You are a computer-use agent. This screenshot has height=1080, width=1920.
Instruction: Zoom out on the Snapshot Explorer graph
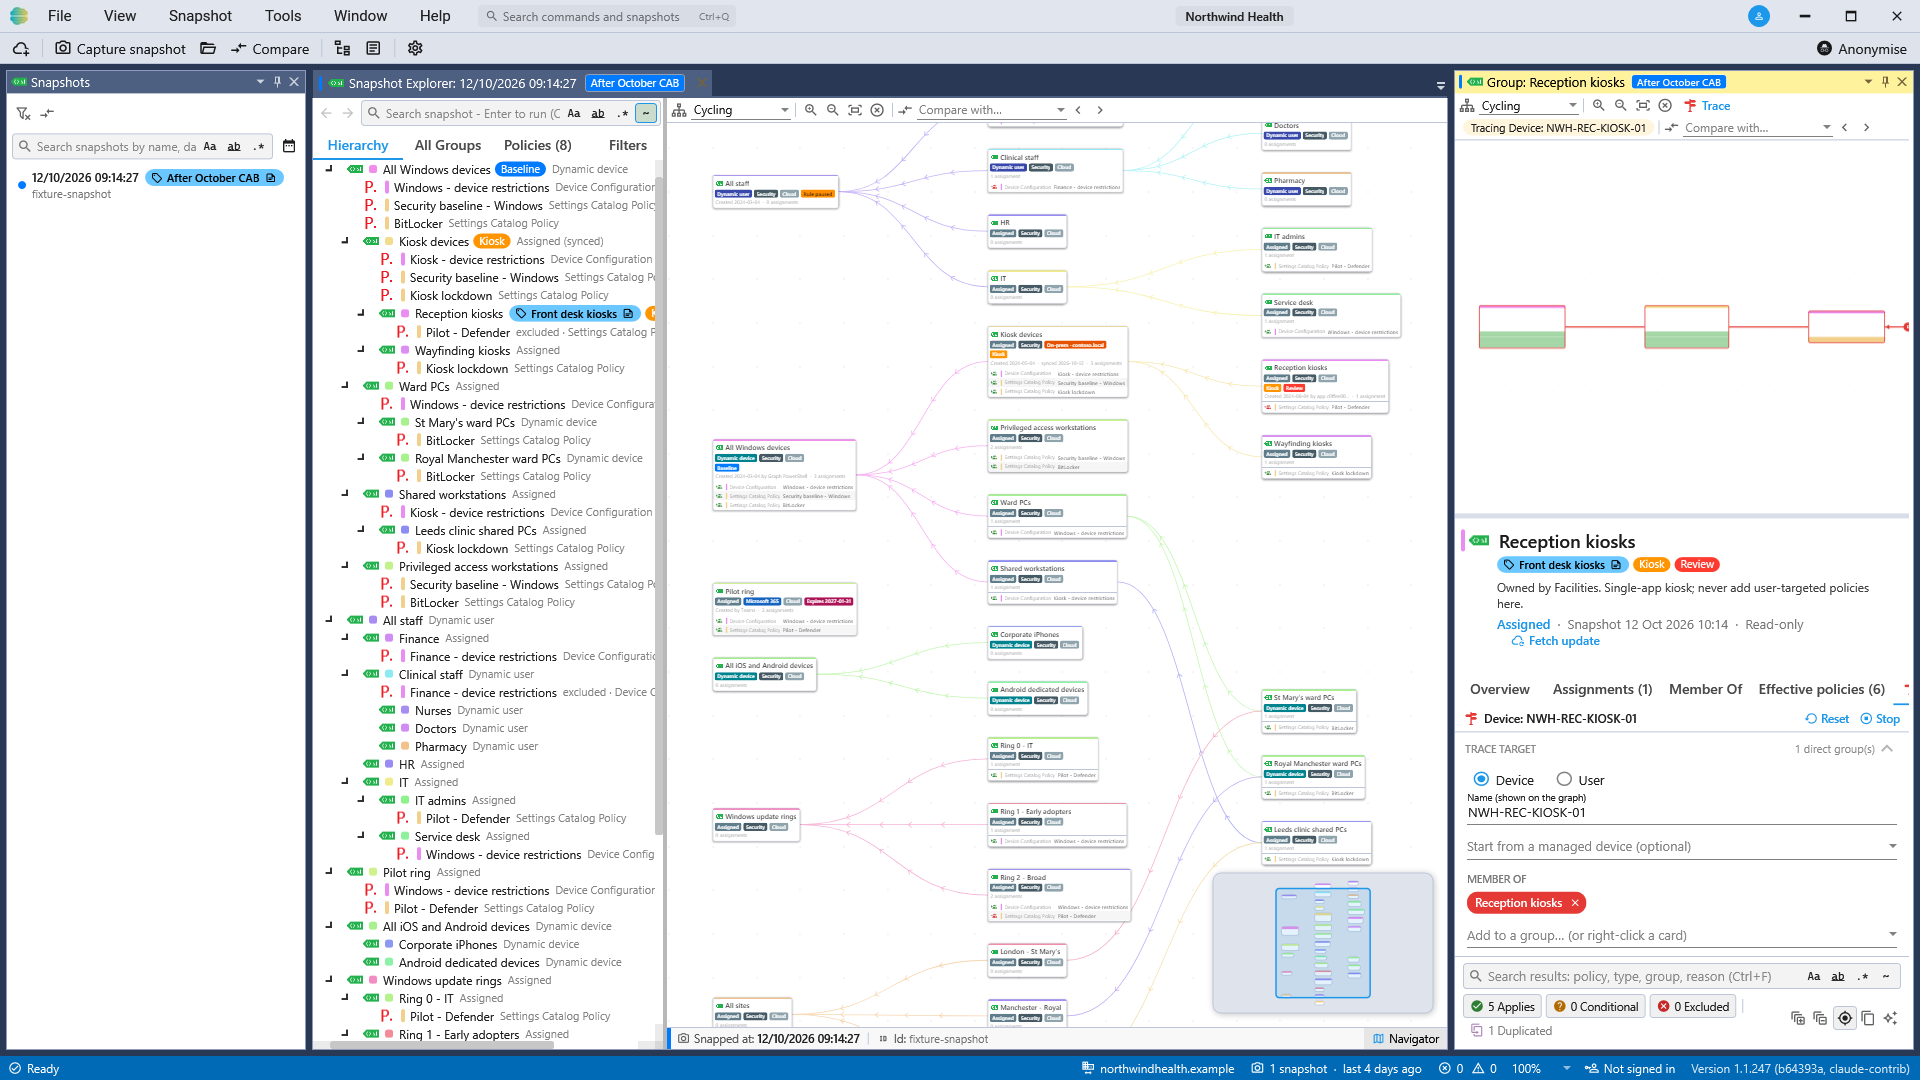pos(833,110)
